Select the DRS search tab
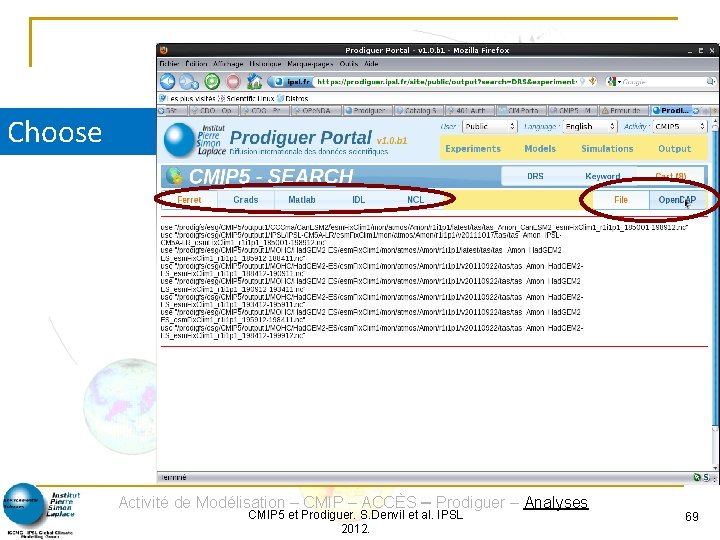 click(535, 176)
